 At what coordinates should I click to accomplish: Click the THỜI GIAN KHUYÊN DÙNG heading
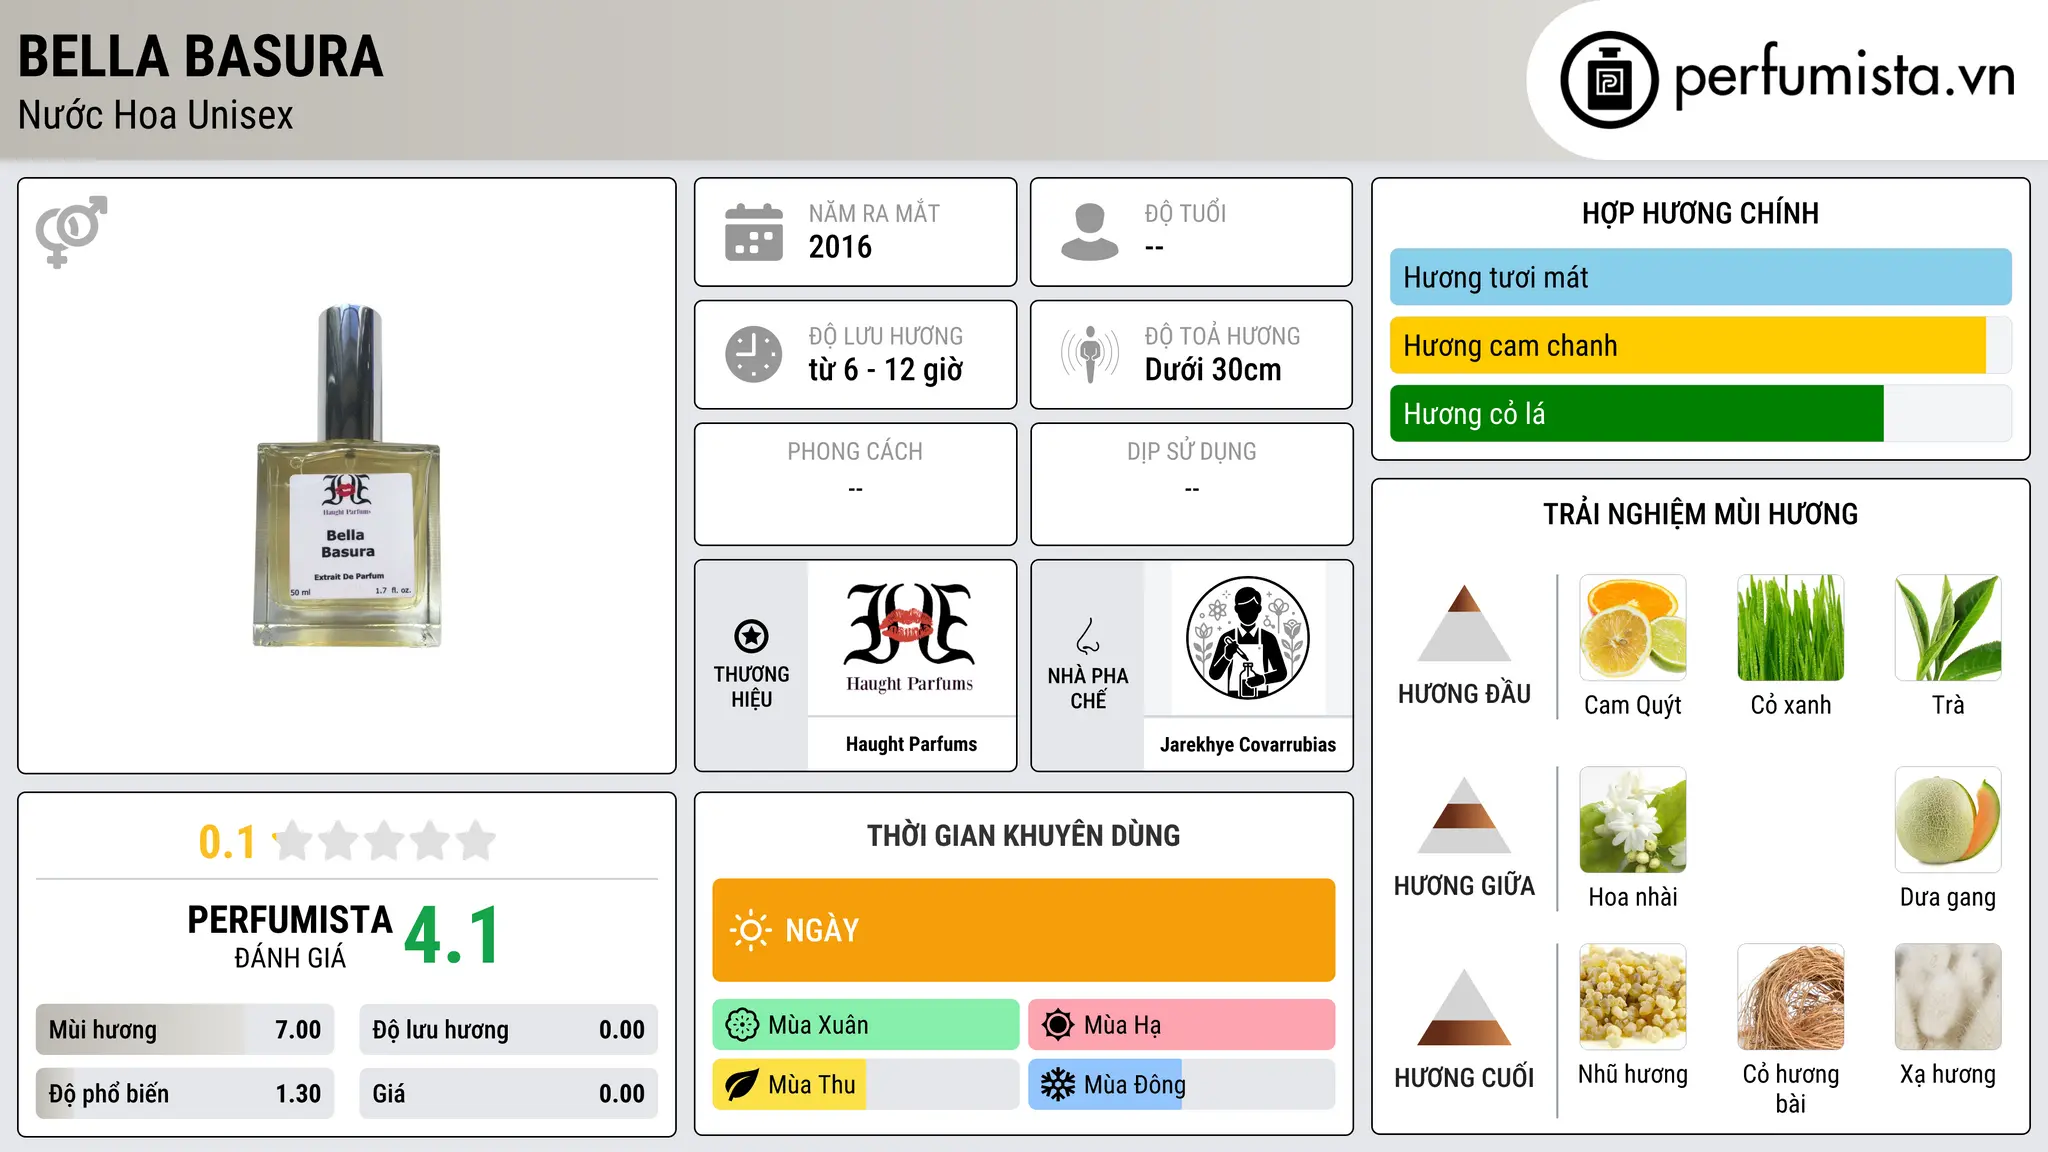pos(1024,835)
